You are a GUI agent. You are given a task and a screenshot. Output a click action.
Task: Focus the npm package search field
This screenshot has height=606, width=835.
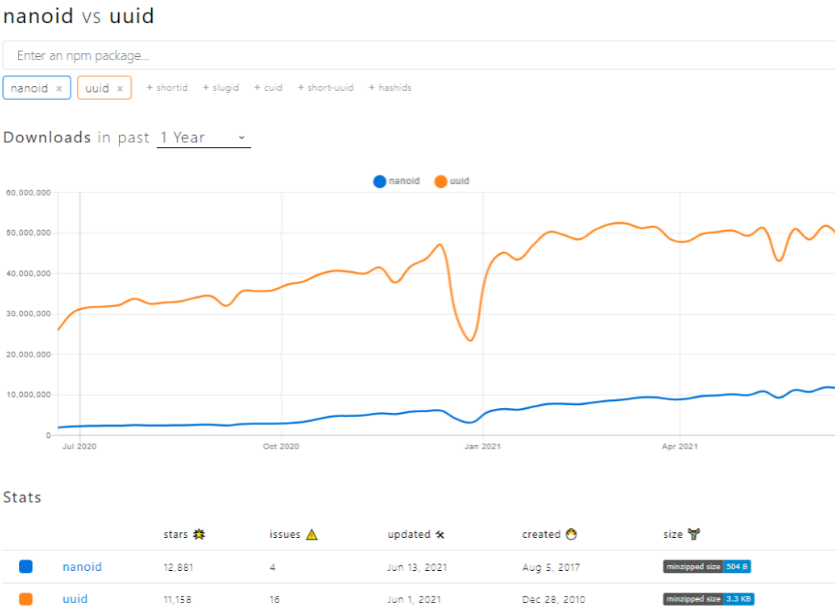(x=419, y=55)
